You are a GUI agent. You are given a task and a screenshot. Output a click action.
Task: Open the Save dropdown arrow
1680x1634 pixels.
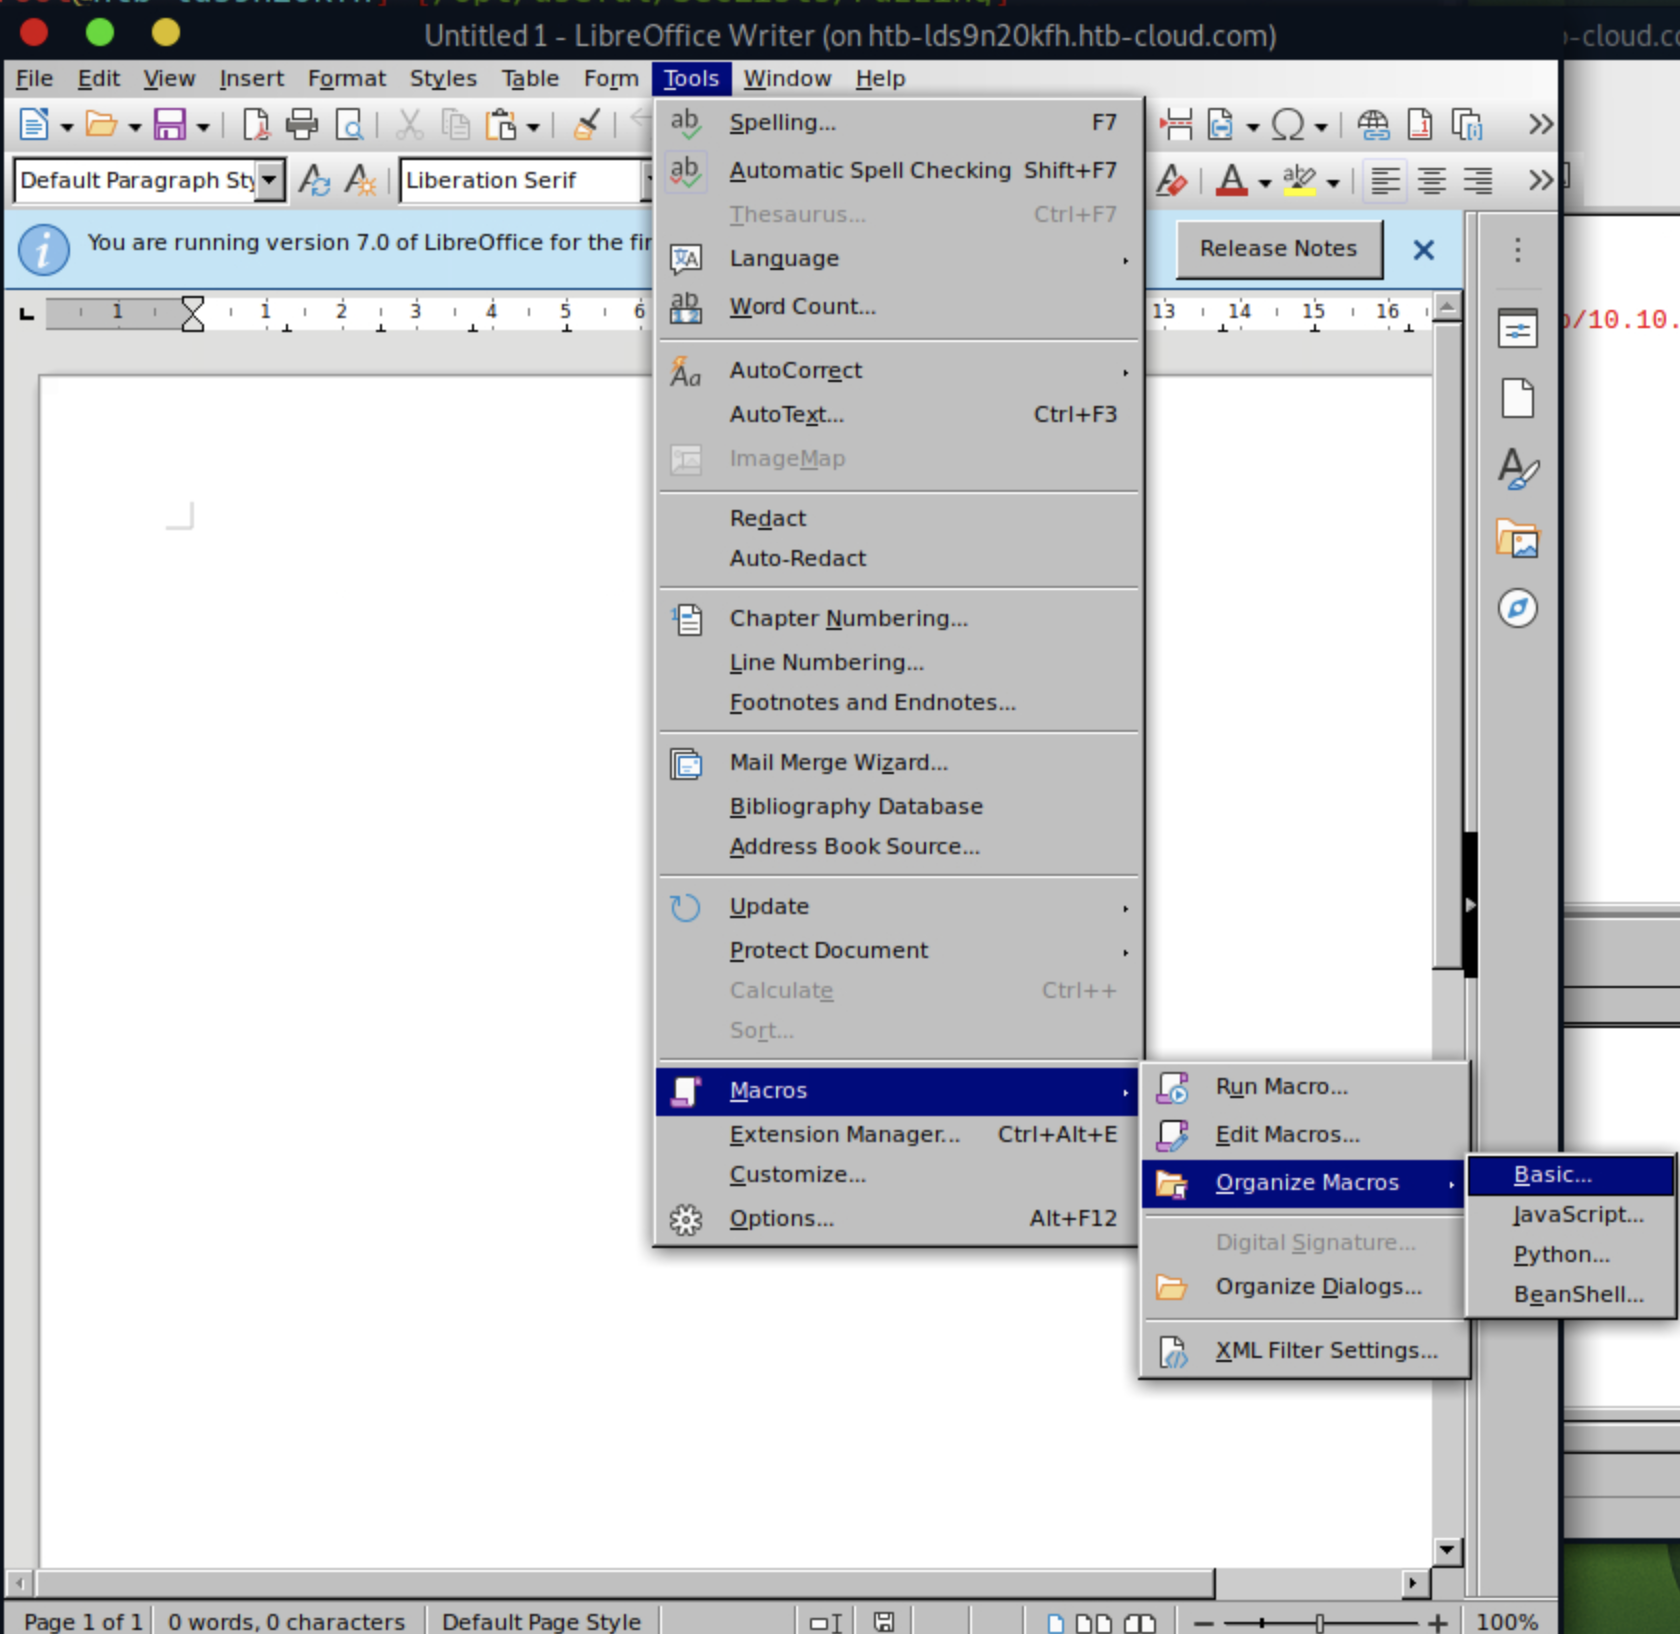coord(202,127)
